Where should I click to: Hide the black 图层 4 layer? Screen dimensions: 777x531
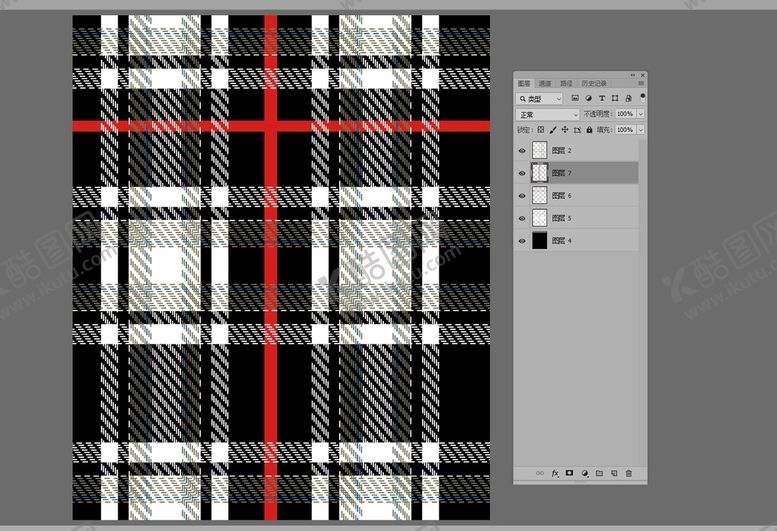522,241
